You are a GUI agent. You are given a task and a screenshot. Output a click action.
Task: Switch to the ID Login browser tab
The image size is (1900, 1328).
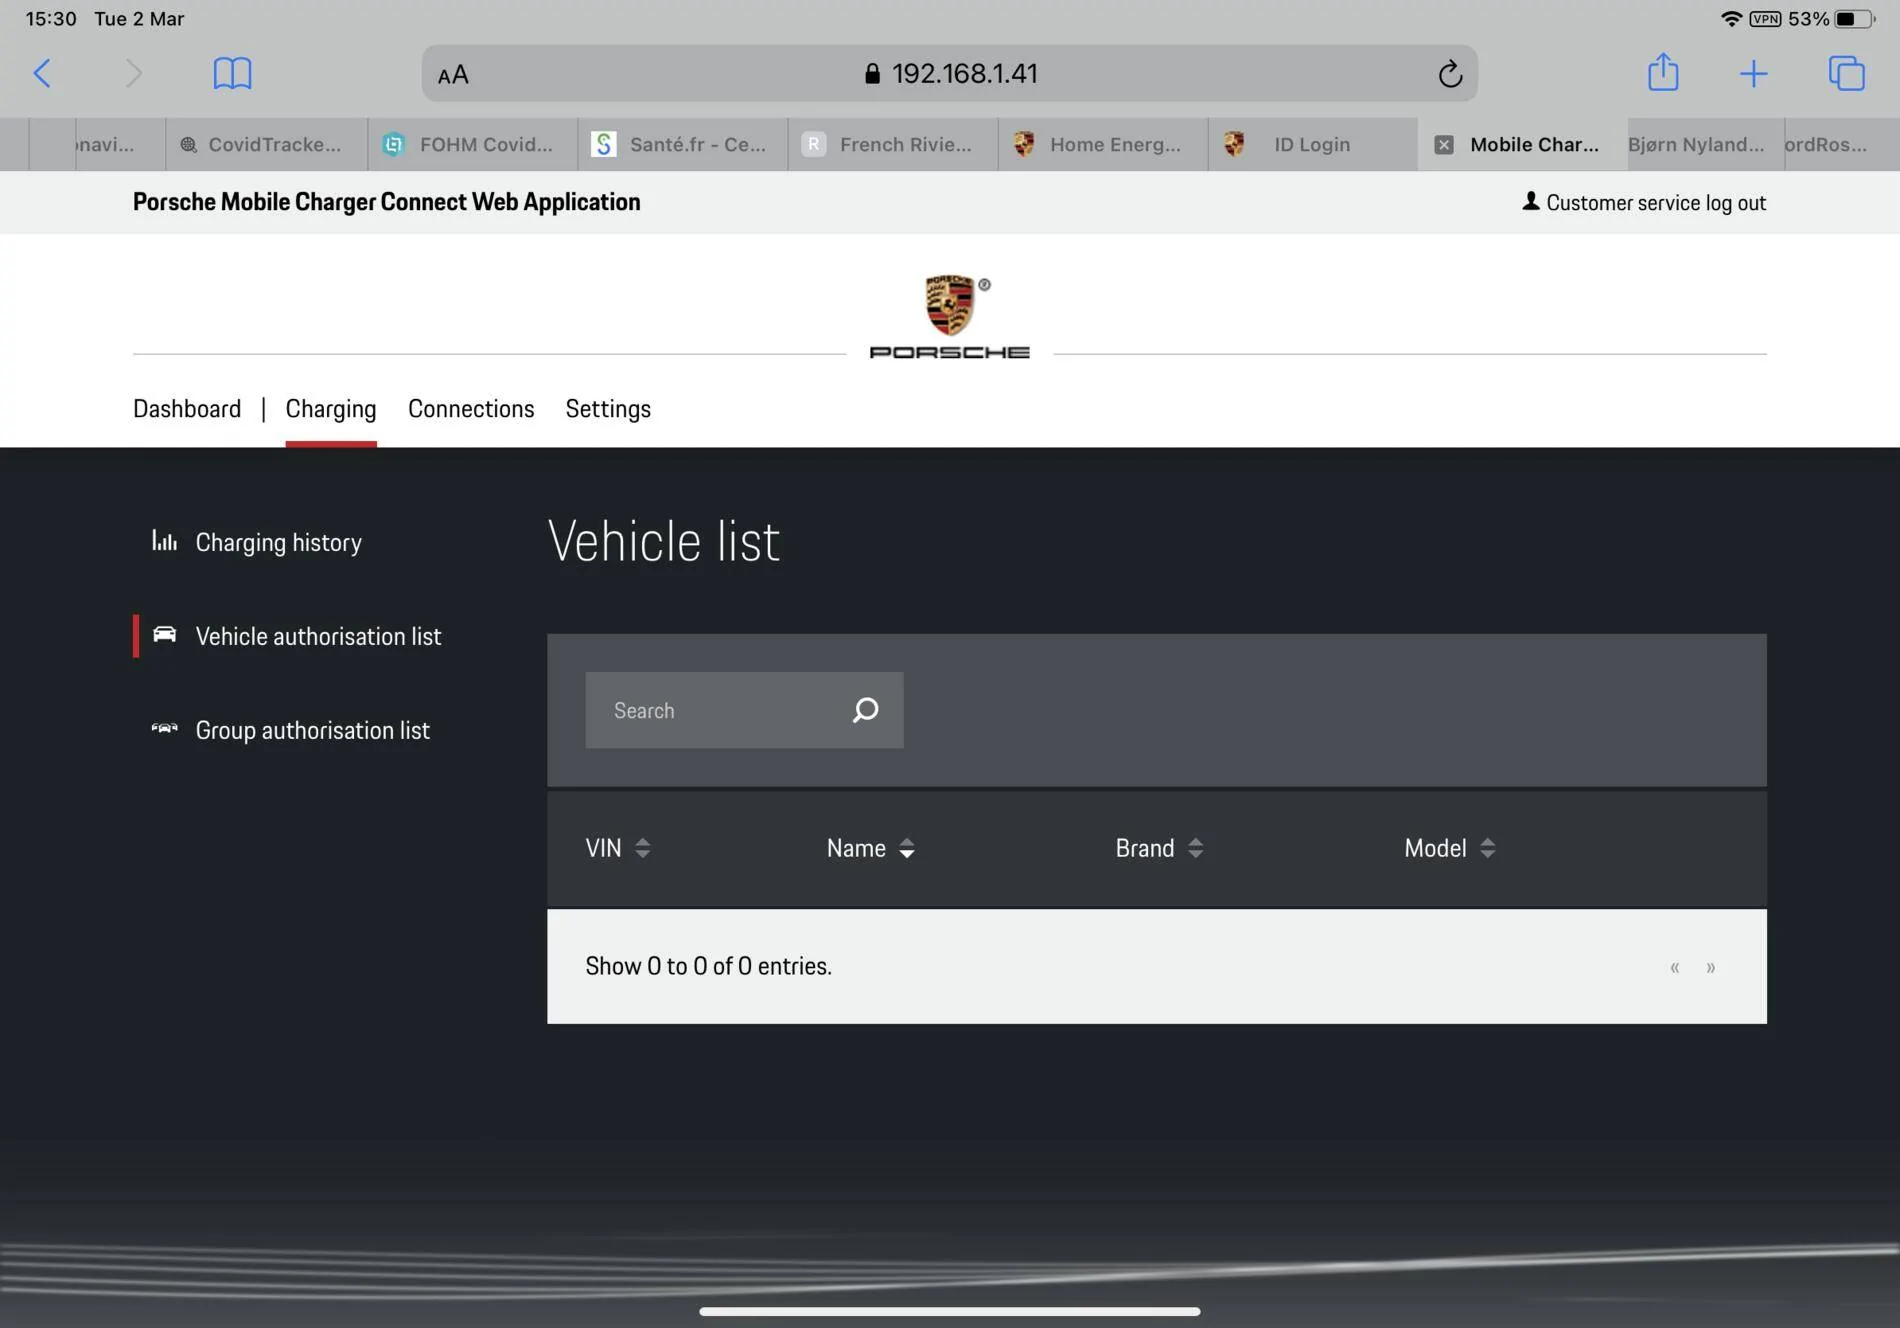coord(1313,145)
